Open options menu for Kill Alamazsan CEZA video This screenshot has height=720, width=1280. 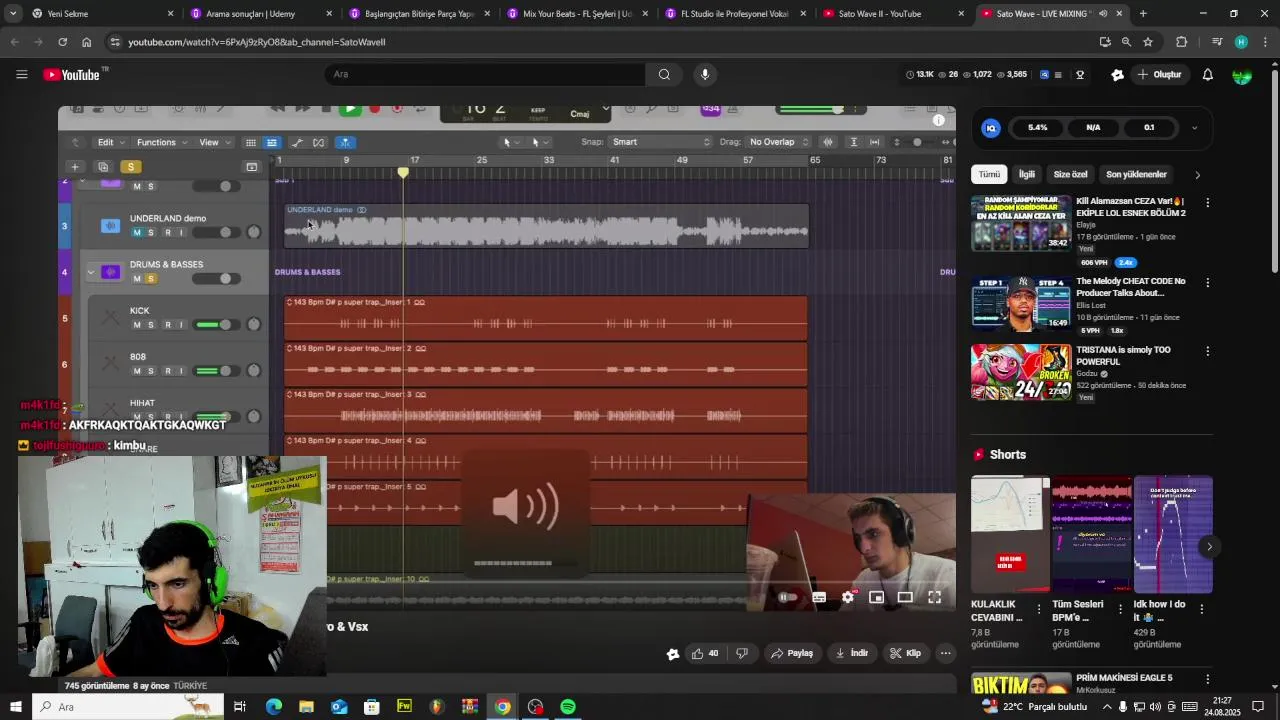pos(1207,203)
